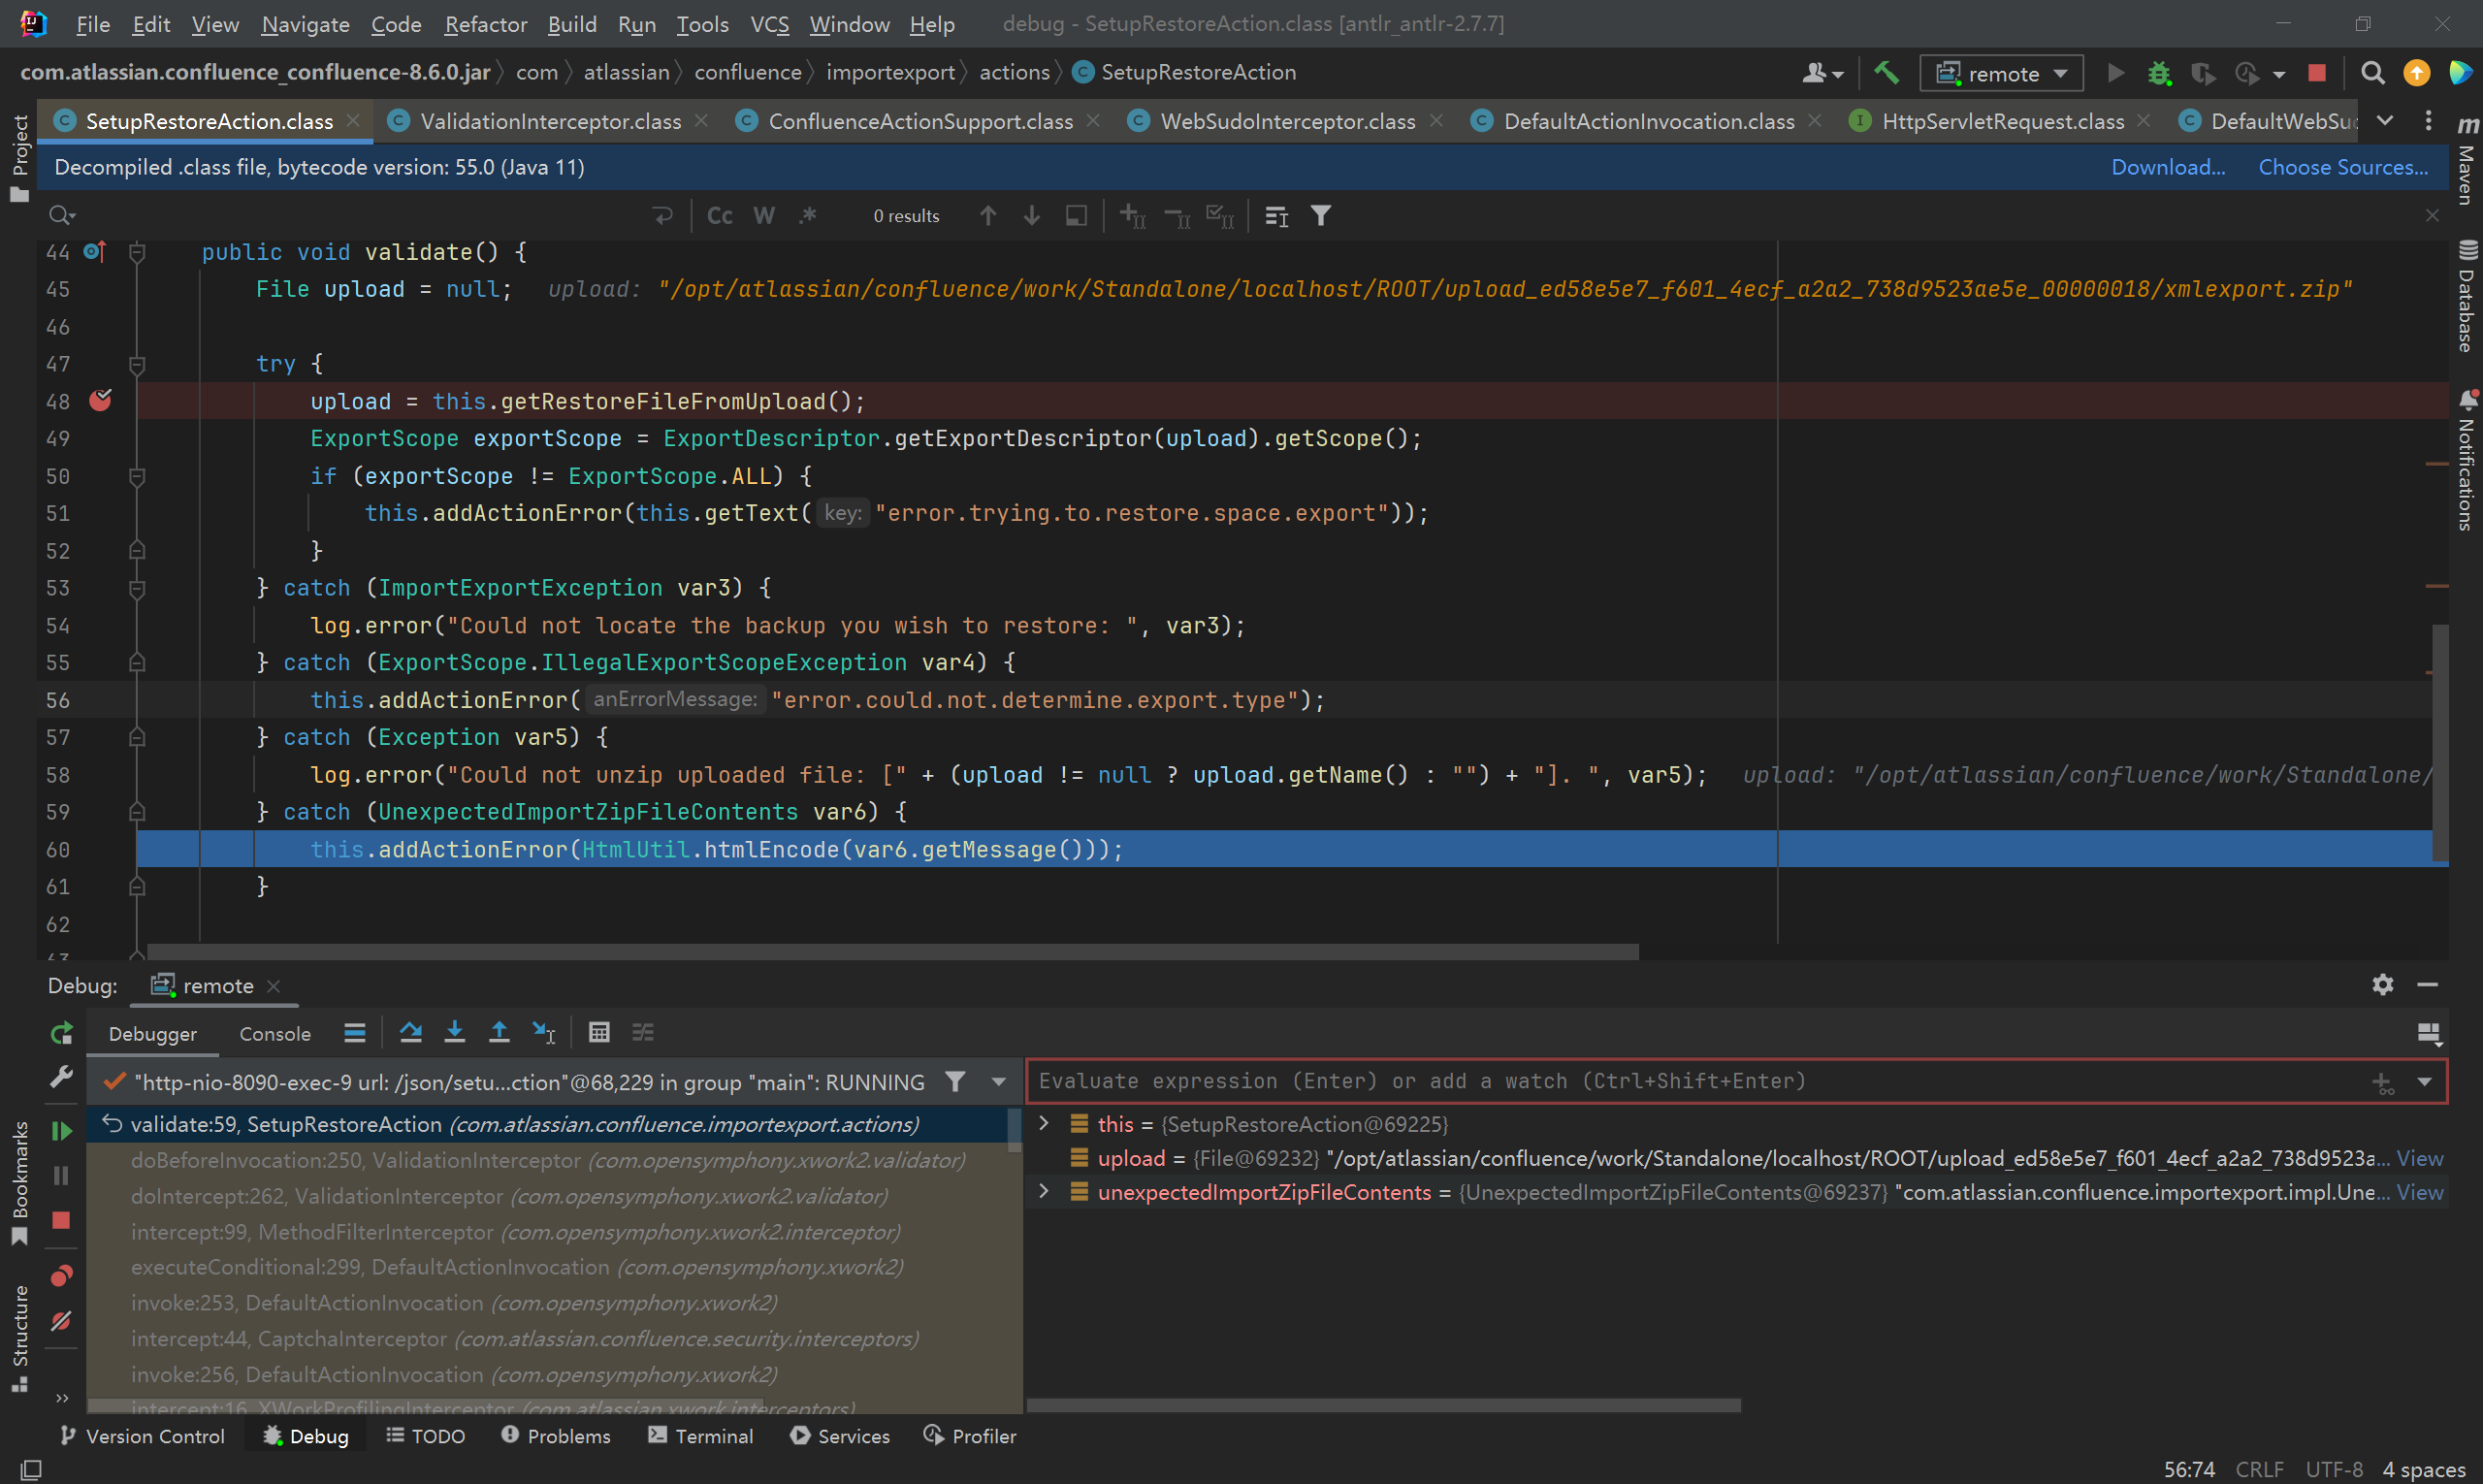Stop debugging with the Debug panel's red square
This screenshot has width=2483, height=1484.
(x=62, y=1221)
